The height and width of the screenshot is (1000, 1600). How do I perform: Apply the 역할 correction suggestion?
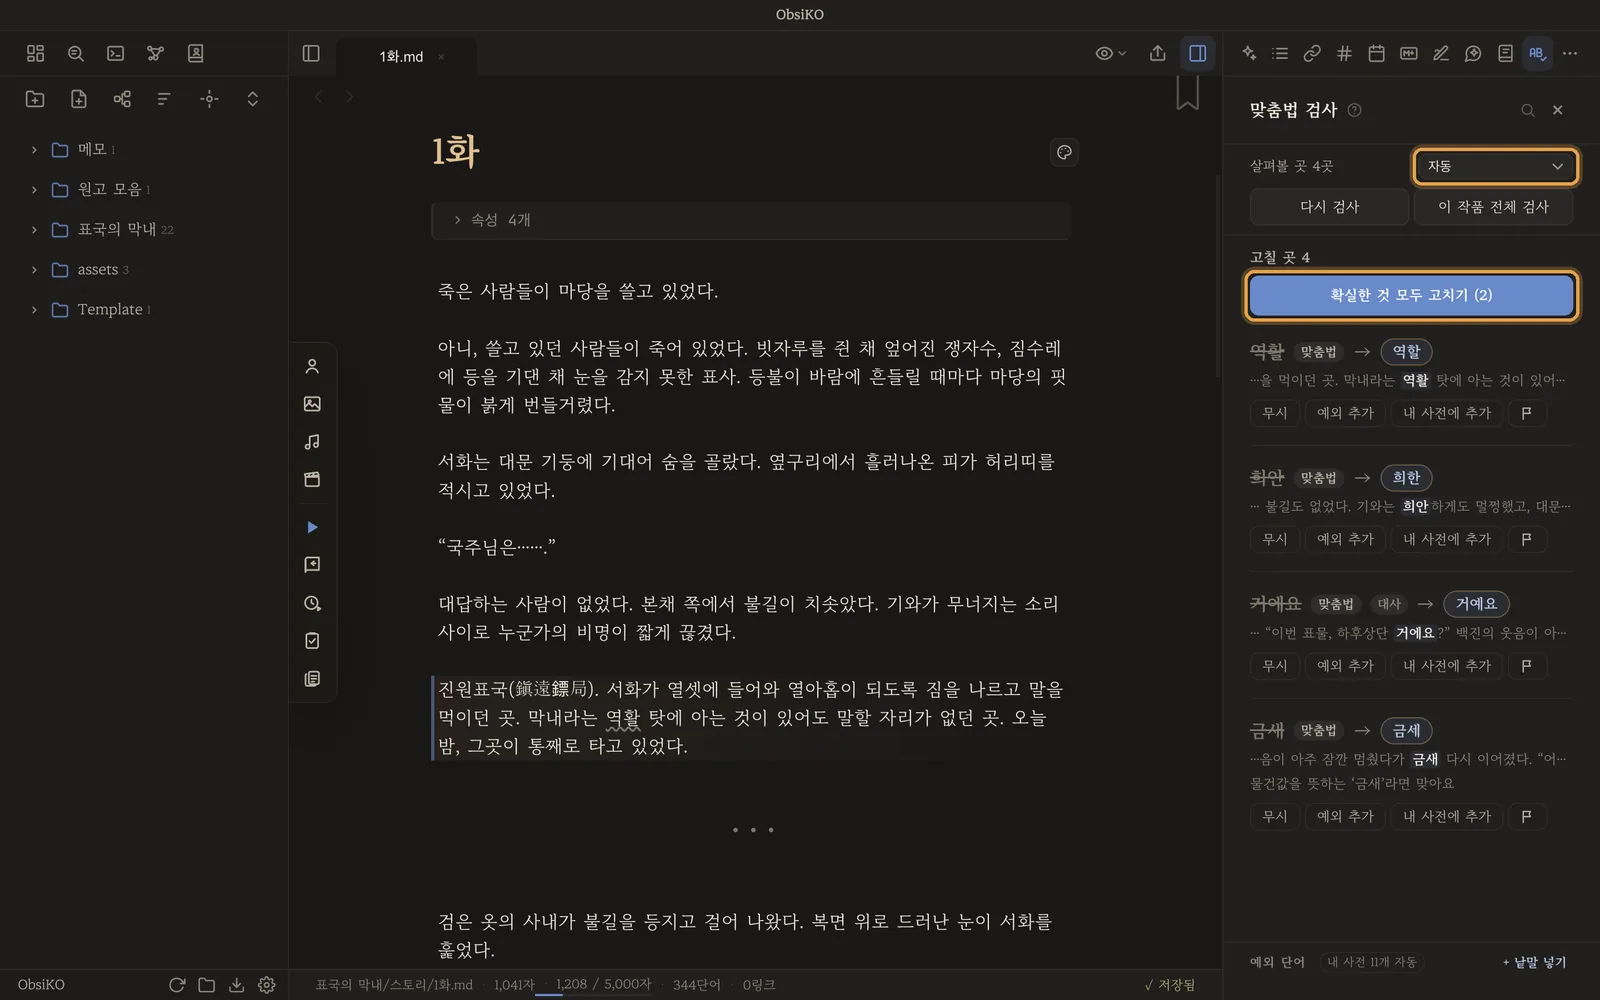point(1406,352)
